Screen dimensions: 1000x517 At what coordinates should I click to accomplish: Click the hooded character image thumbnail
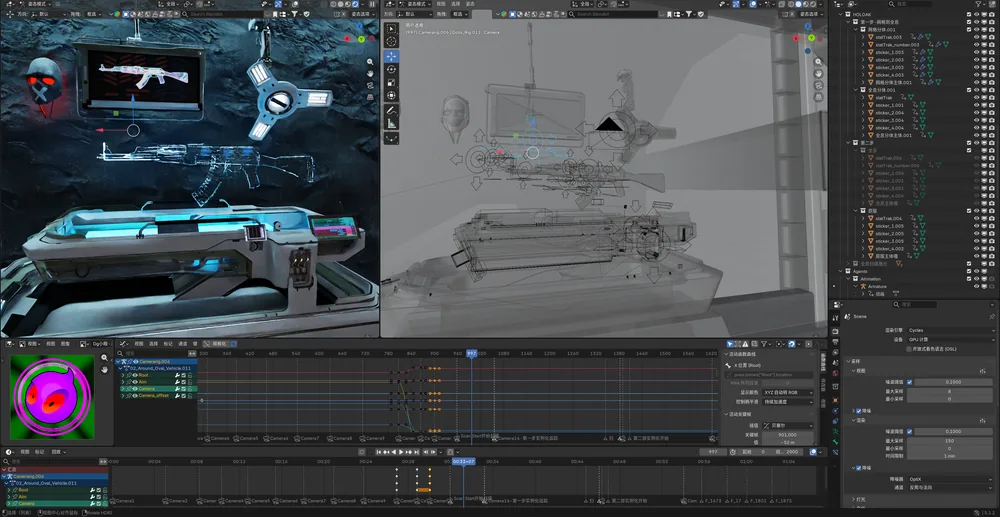[52, 397]
